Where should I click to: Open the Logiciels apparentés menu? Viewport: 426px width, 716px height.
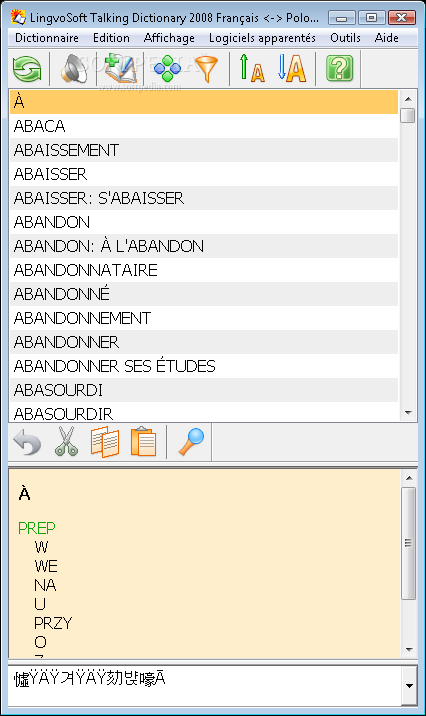click(262, 38)
